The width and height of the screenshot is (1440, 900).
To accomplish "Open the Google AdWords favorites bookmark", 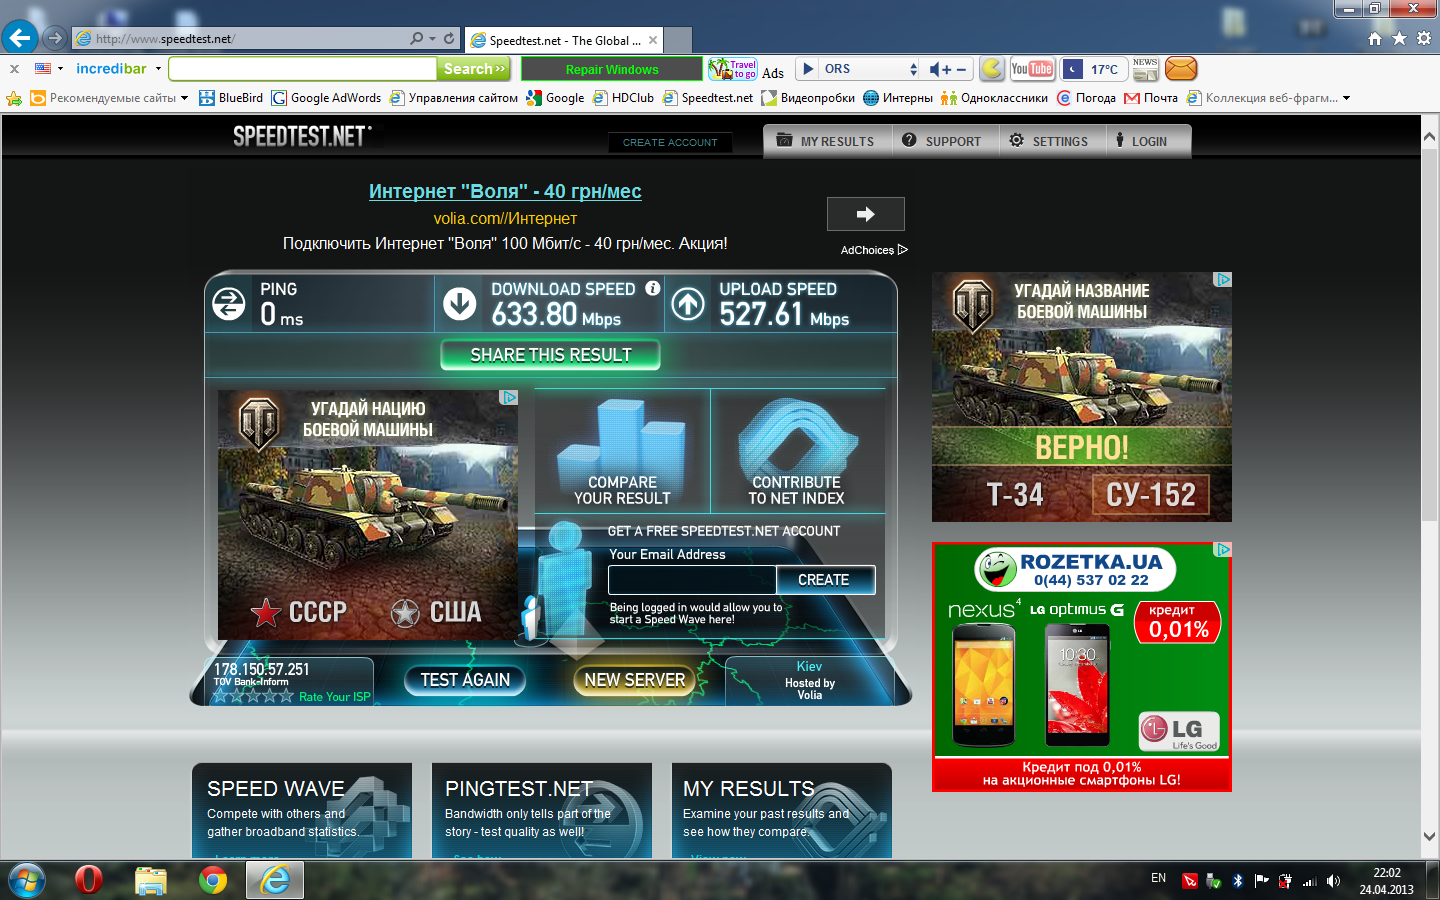I will coord(326,98).
